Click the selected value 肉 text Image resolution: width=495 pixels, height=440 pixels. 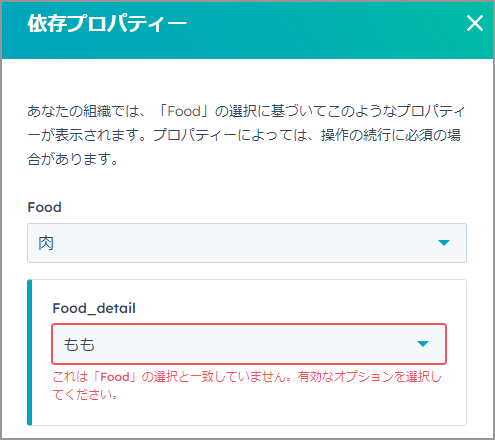(x=46, y=243)
